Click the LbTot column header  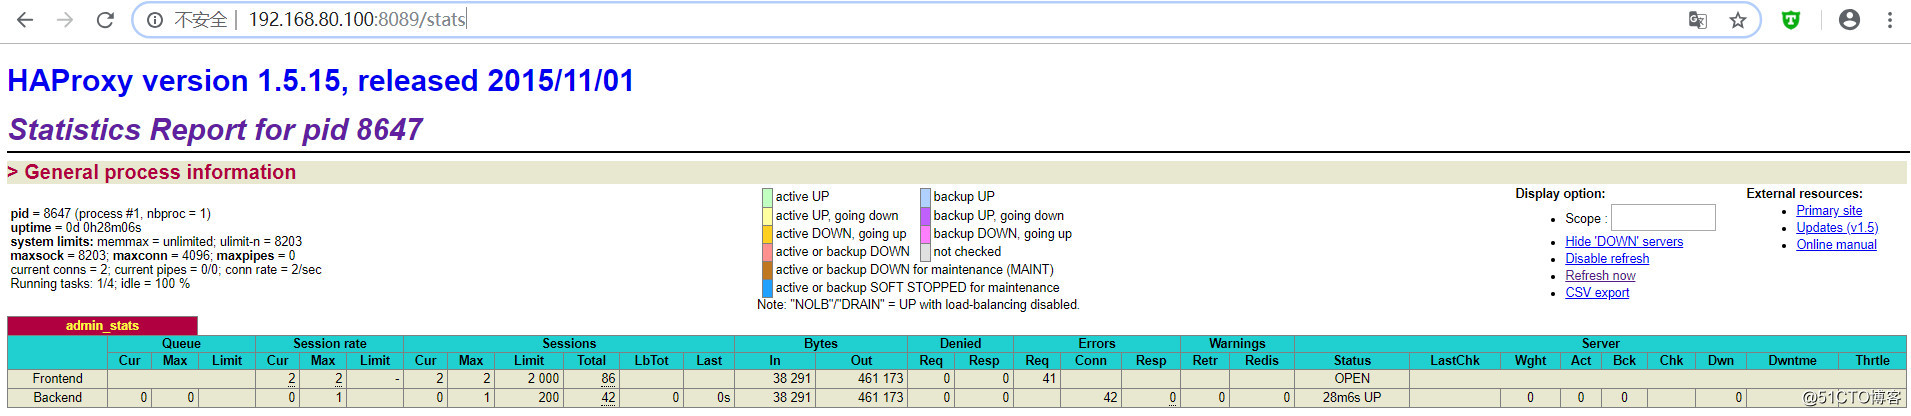click(x=651, y=361)
